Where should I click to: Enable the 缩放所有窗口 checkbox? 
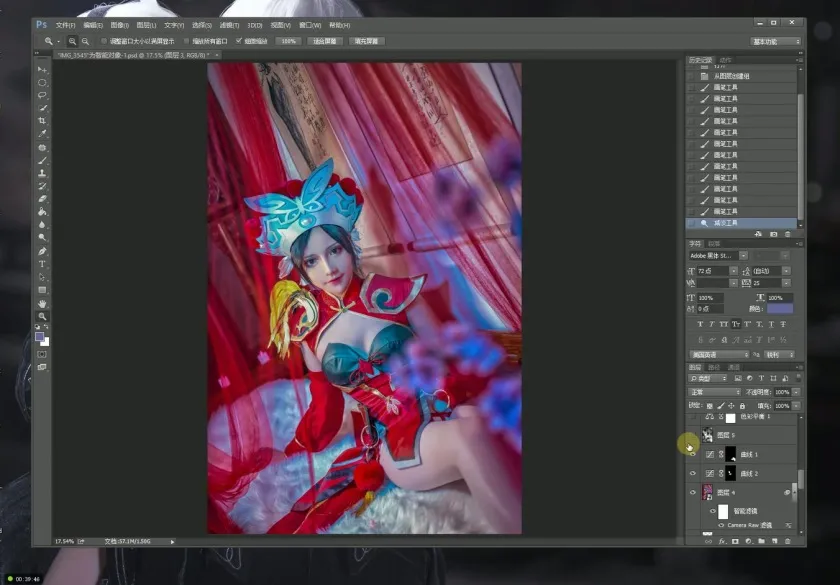pyautogui.click(x=184, y=41)
